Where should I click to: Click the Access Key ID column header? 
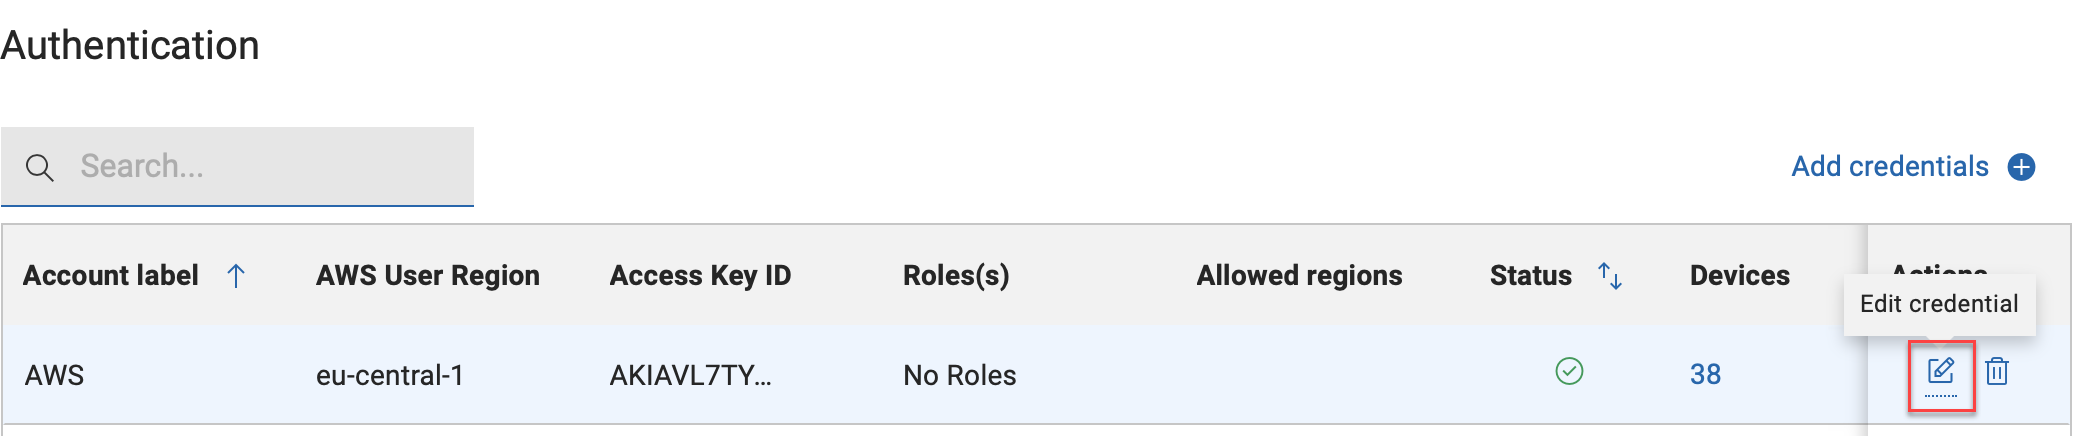pos(700,276)
